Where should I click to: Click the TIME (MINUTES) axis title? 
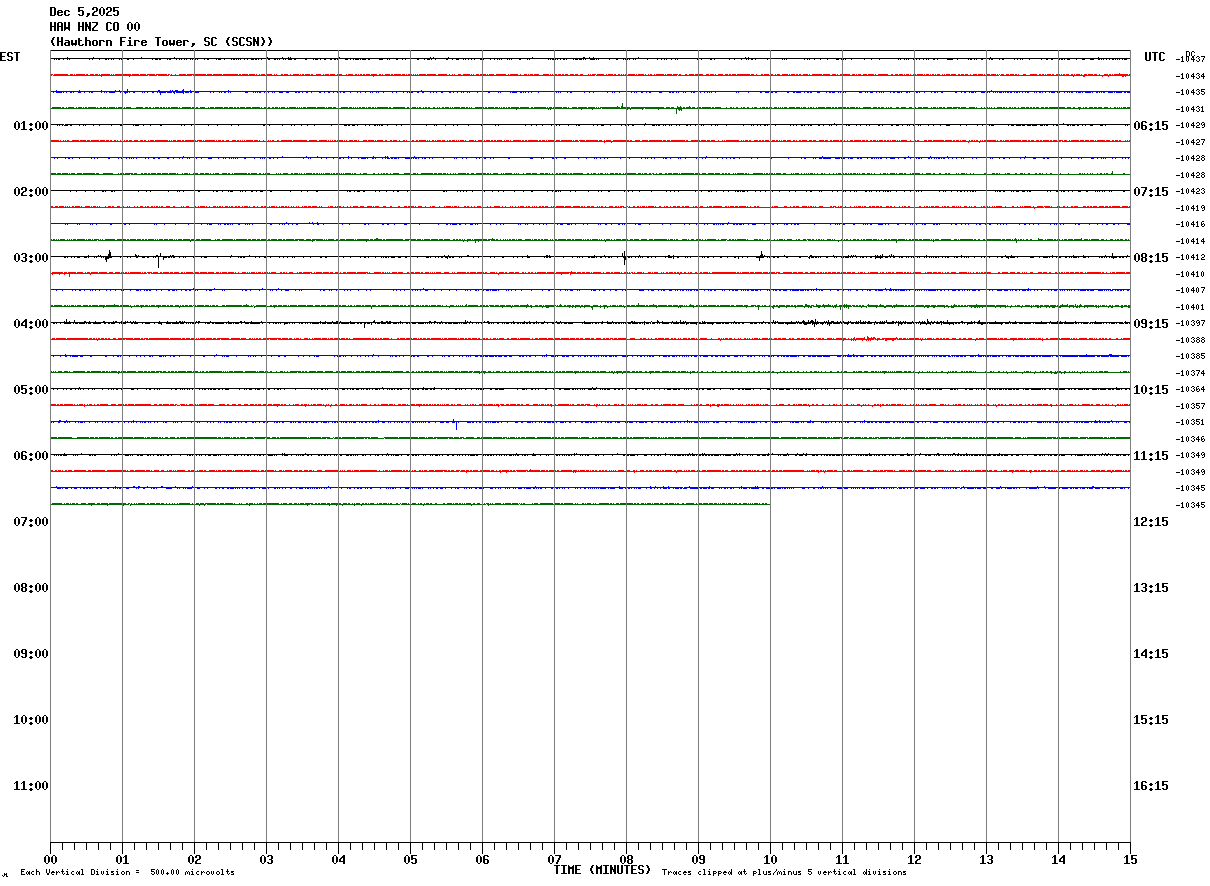602,870
